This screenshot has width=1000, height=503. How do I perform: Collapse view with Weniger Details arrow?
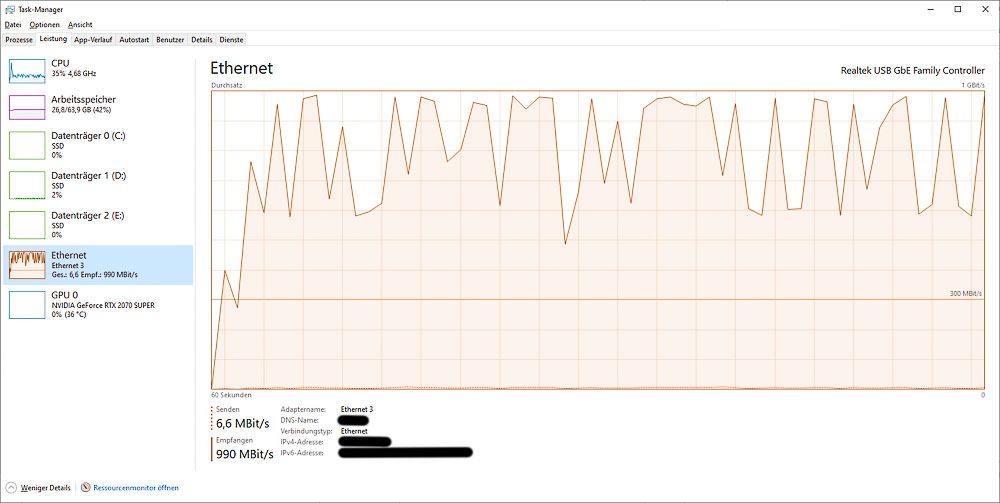click(12, 488)
